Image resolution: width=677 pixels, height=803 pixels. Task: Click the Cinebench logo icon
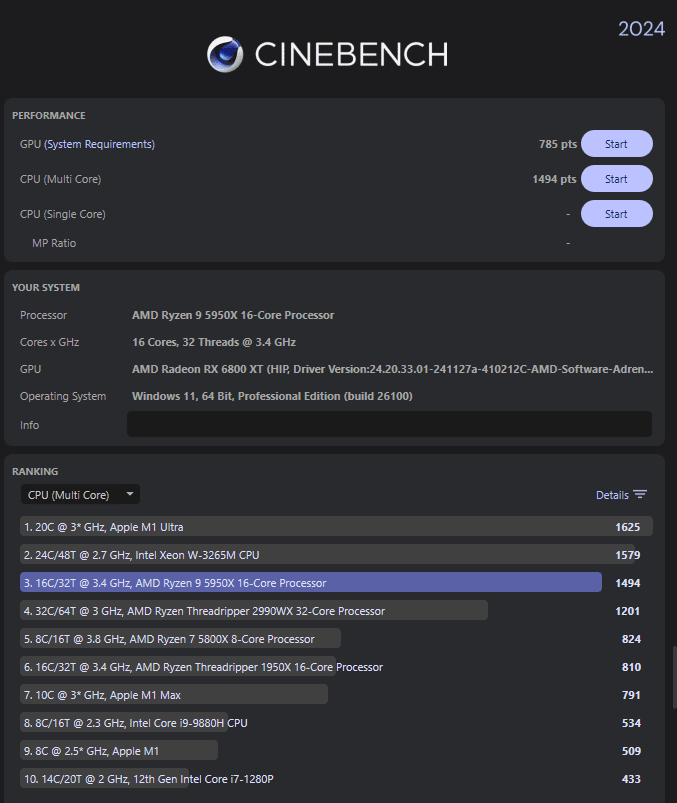(x=225, y=54)
